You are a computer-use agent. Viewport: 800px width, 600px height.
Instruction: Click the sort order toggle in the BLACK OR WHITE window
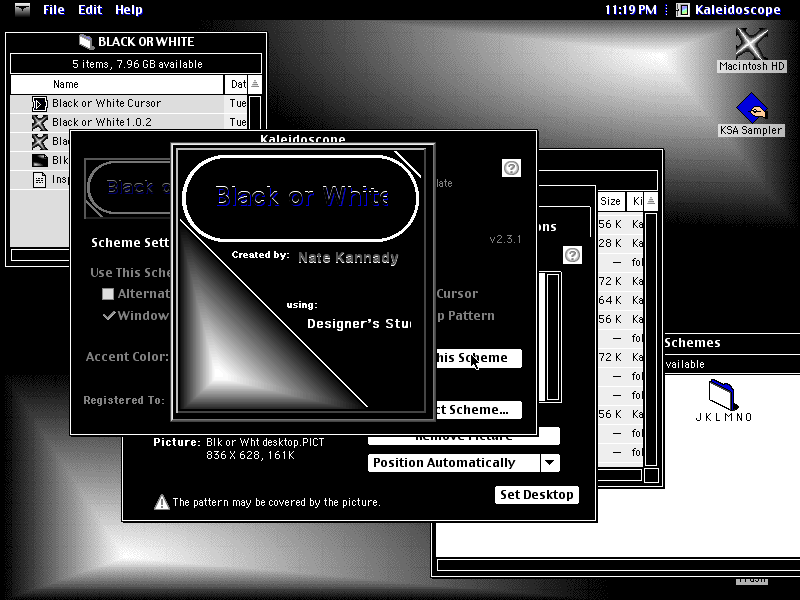(255, 84)
